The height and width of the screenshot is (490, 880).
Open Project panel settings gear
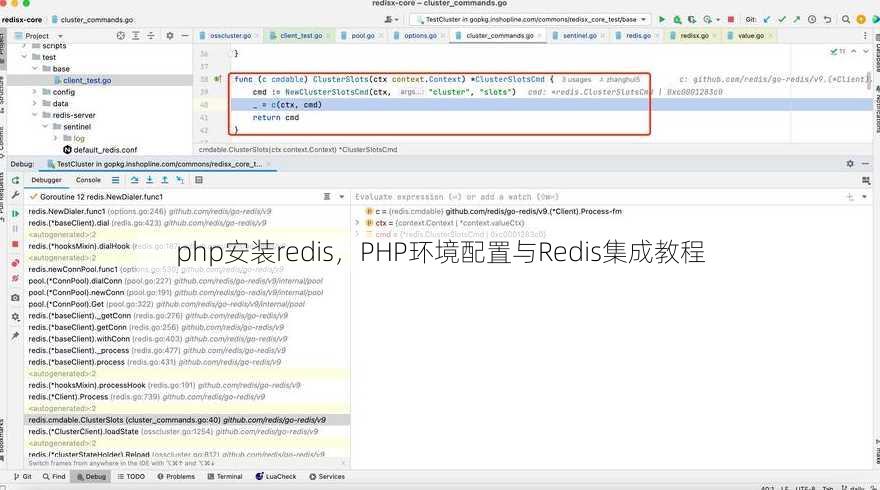(169, 35)
